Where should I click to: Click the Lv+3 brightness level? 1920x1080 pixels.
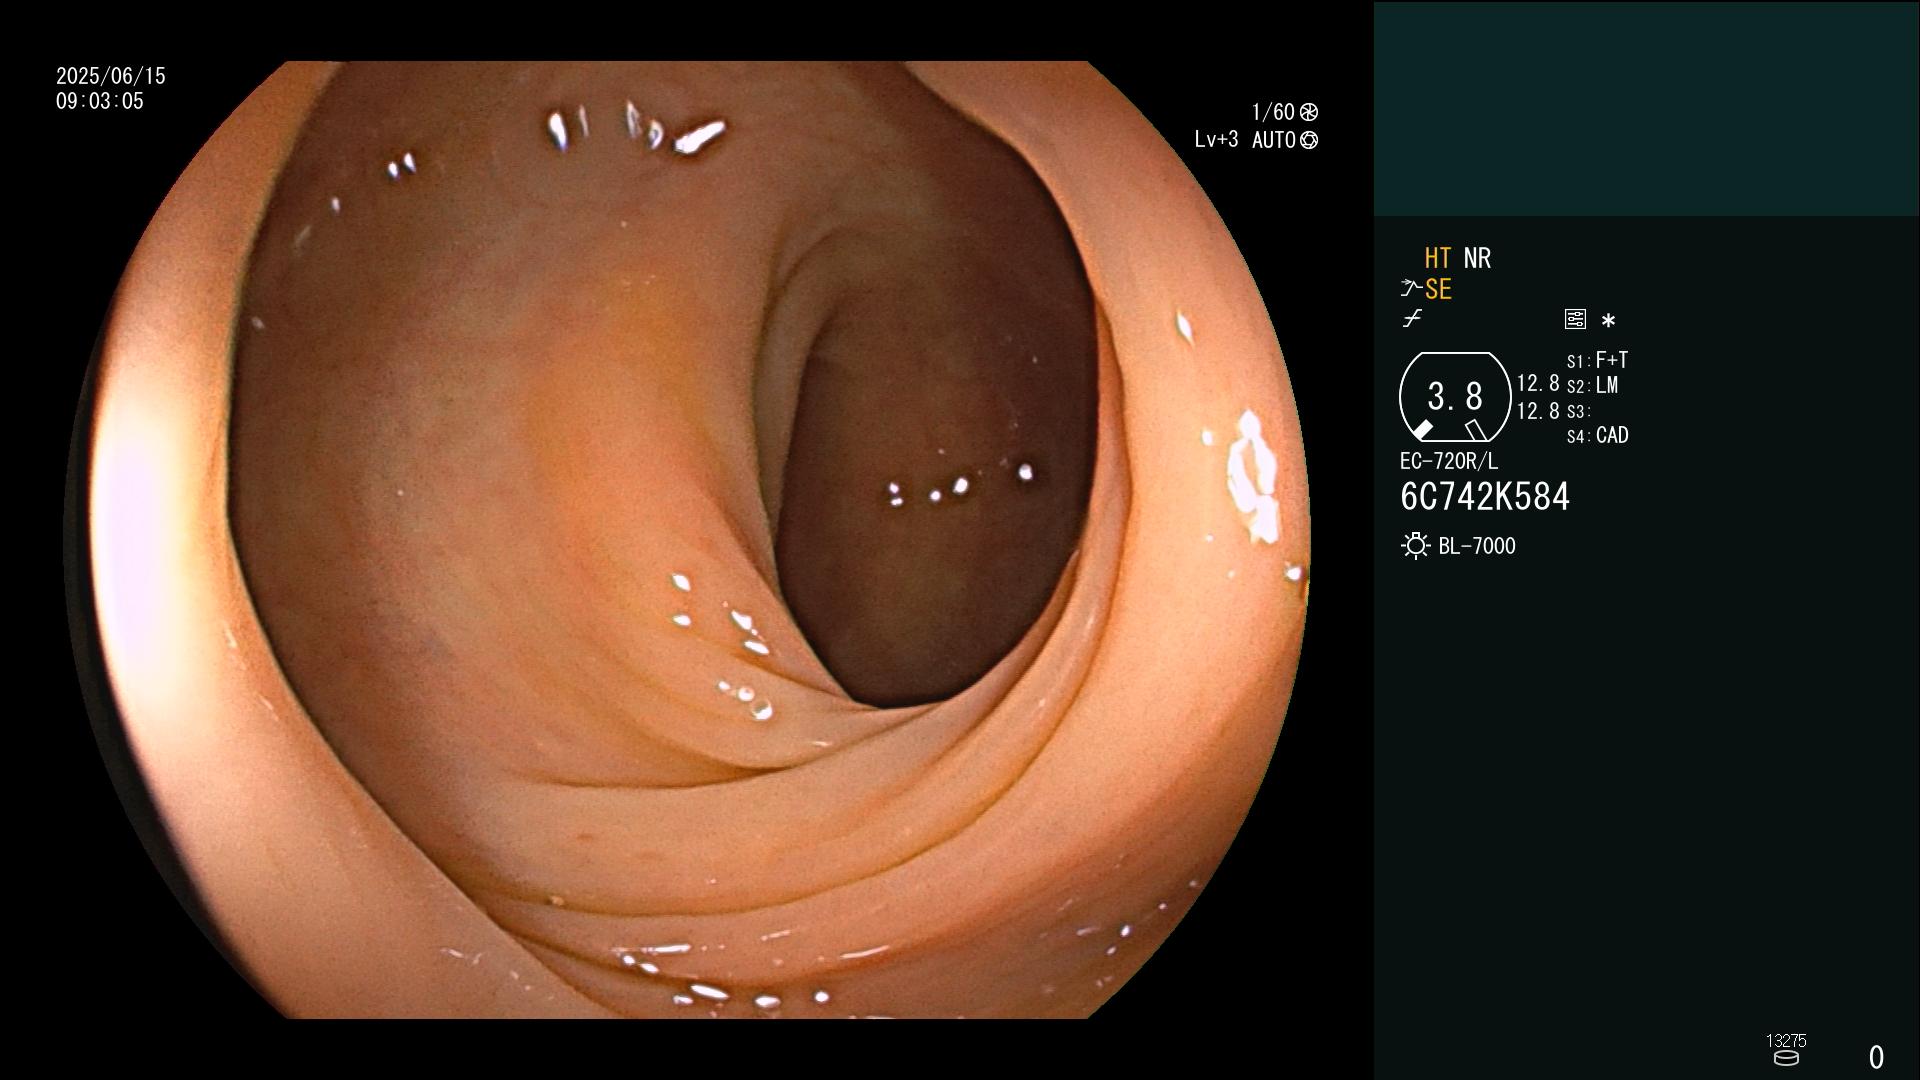pyautogui.click(x=1216, y=140)
